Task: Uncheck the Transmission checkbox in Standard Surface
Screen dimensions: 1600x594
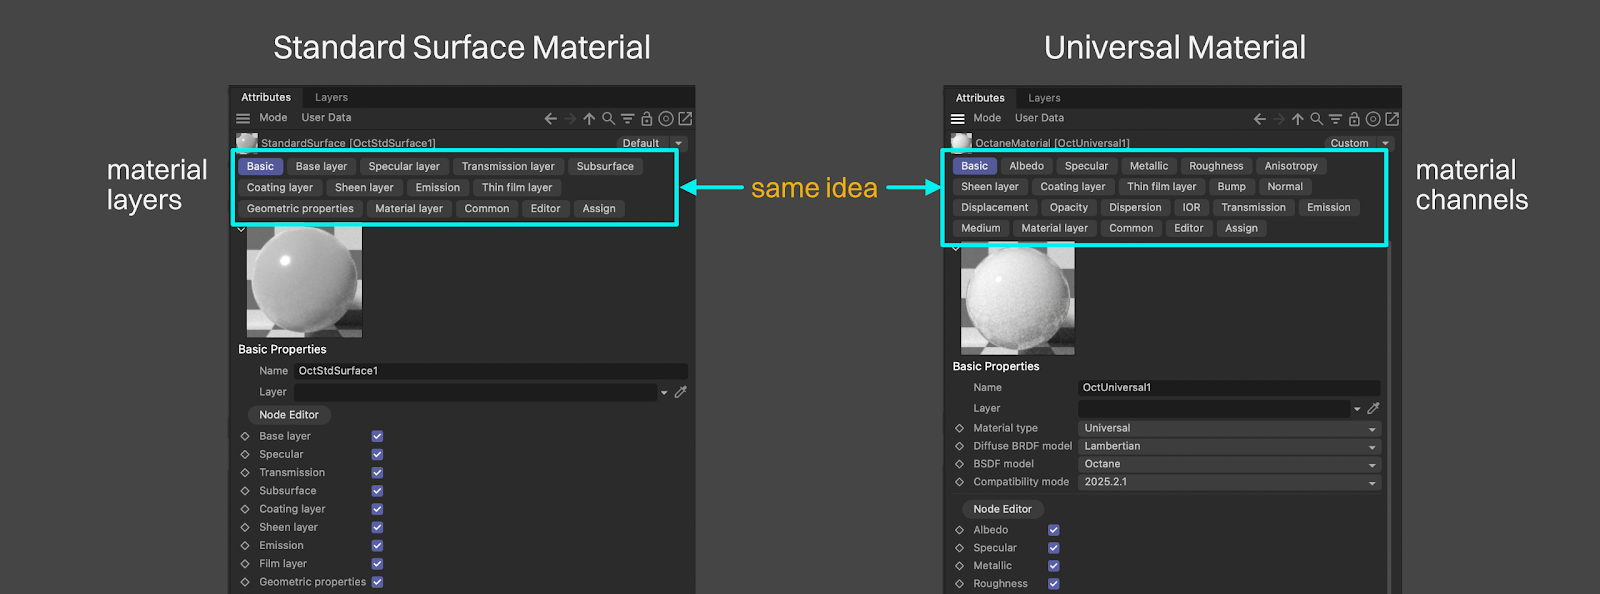Action: (377, 473)
